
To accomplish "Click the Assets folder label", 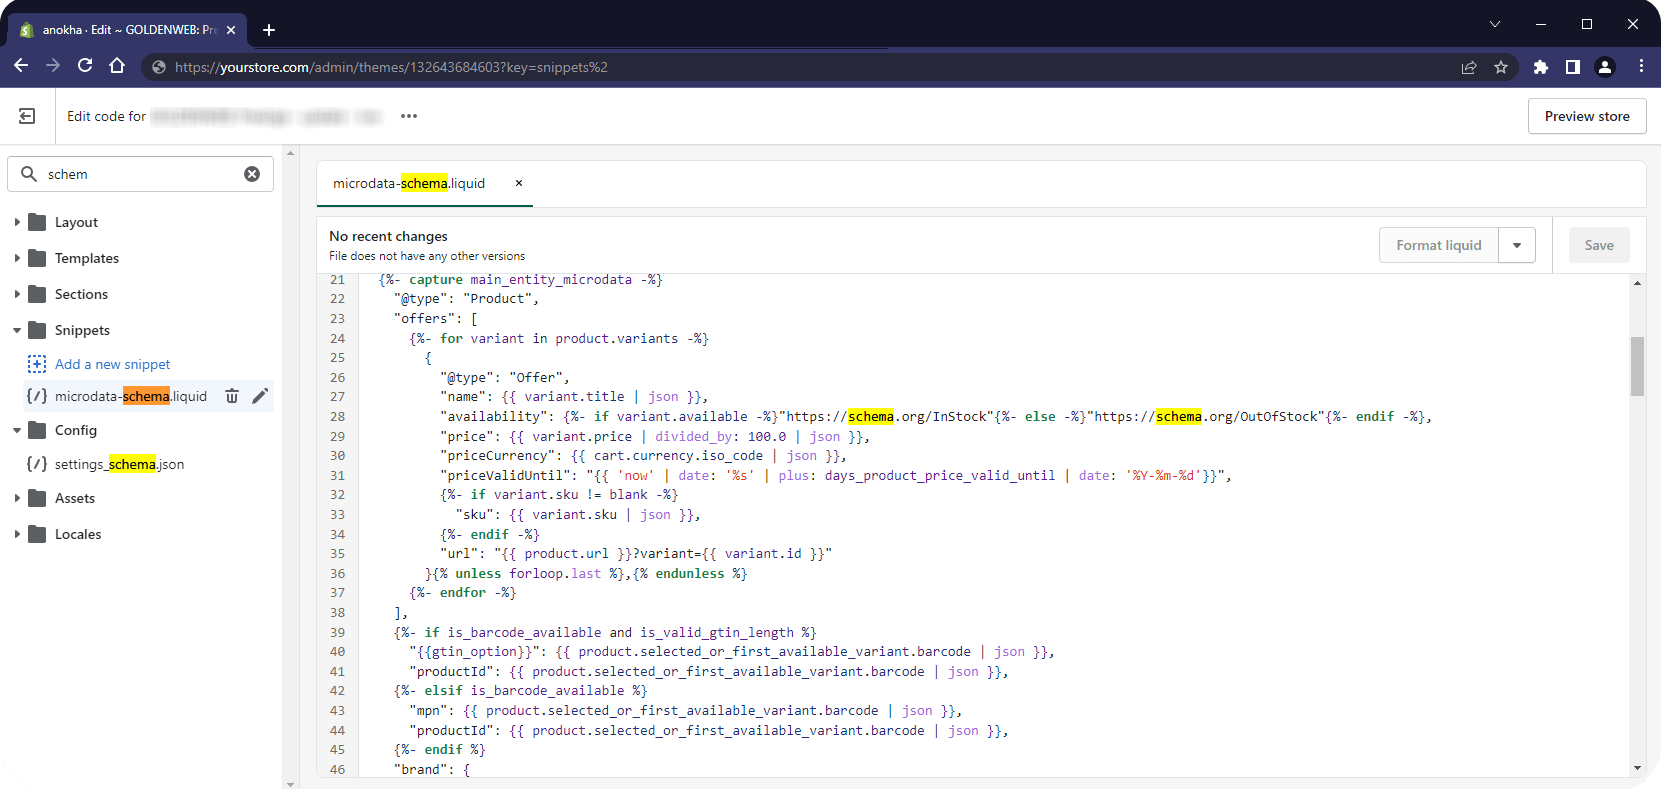I will pyautogui.click(x=75, y=498).
